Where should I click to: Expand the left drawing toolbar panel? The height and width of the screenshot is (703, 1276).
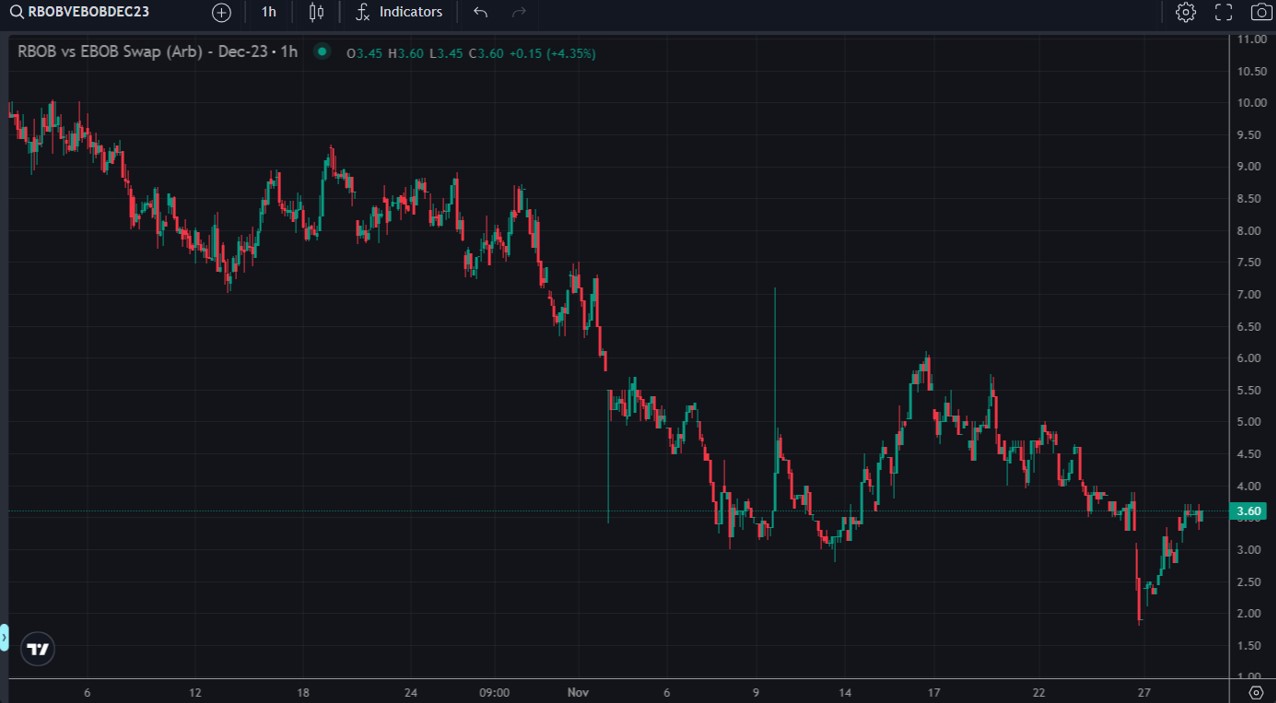(x=4, y=636)
